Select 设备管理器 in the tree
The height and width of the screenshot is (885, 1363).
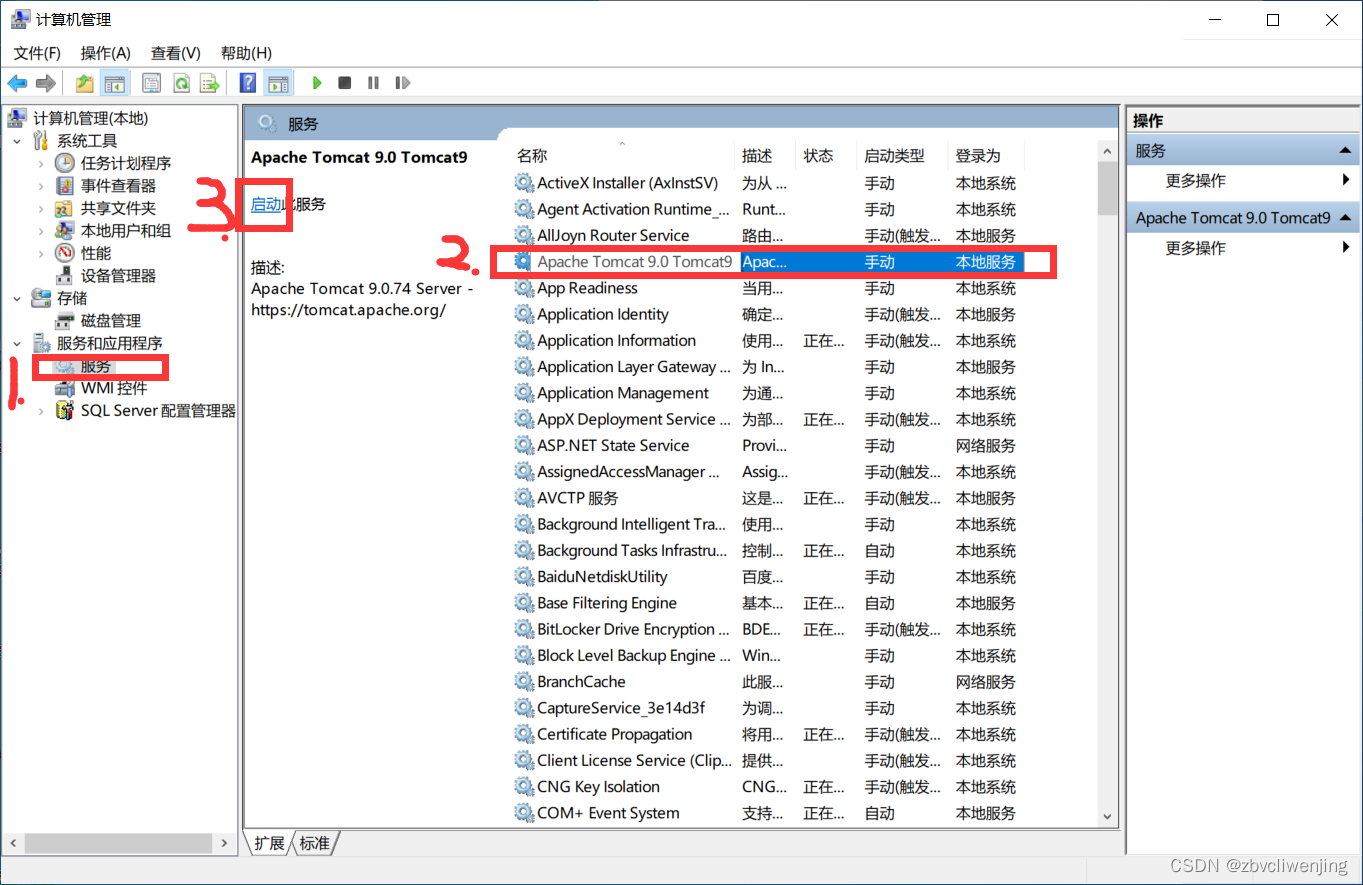coord(118,276)
